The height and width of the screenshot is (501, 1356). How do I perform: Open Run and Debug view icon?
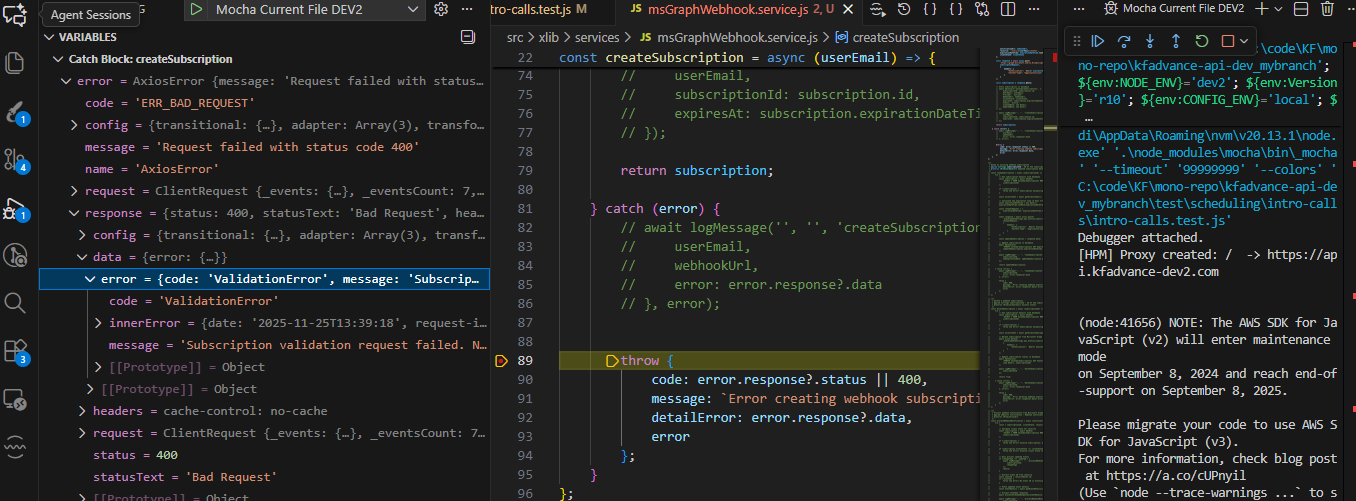tap(15, 208)
